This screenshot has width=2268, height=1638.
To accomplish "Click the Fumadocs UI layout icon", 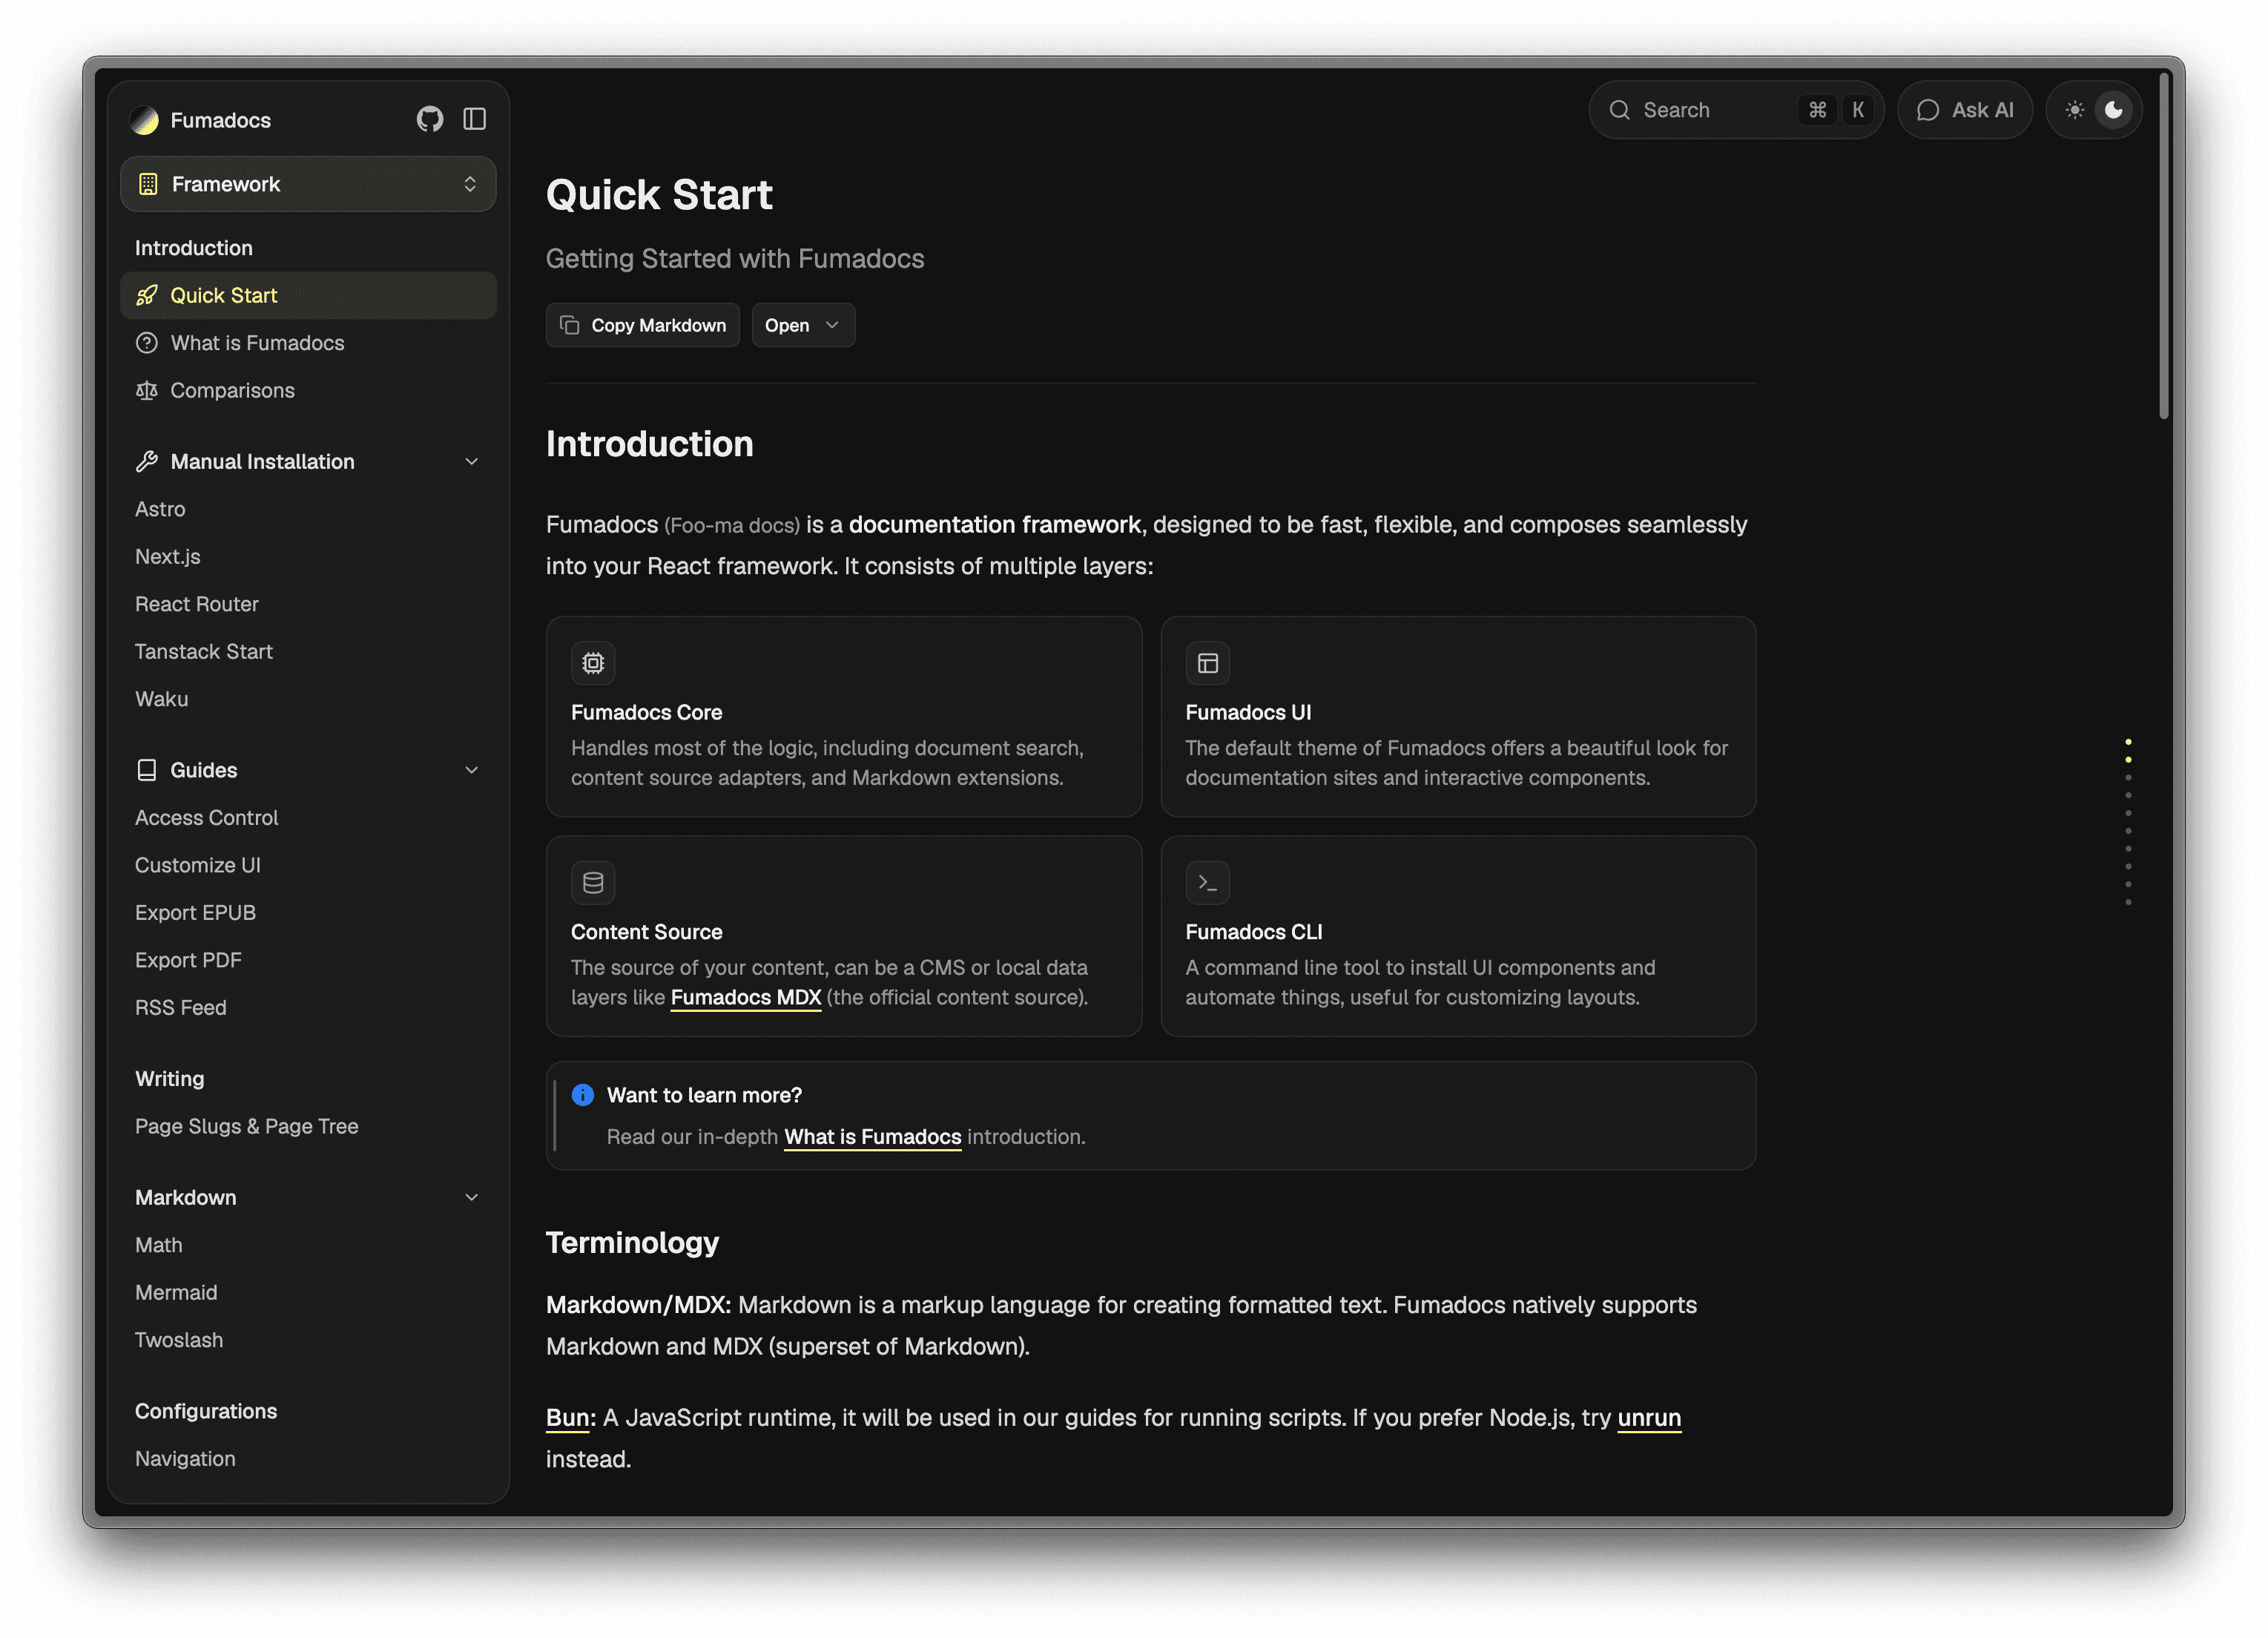I will point(1208,663).
